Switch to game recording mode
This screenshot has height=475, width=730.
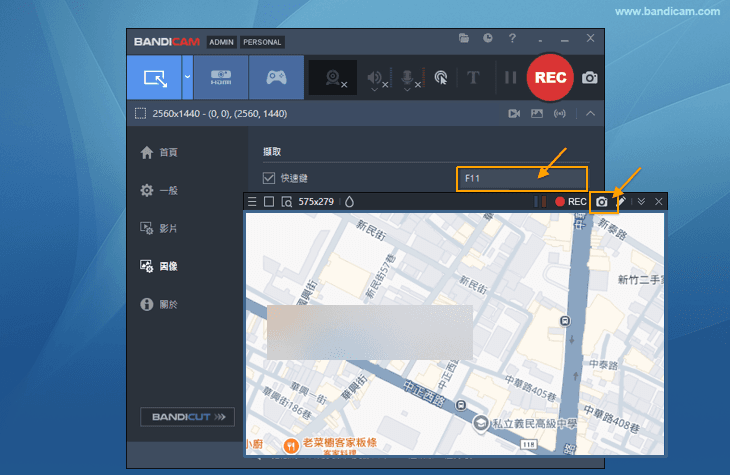tap(275, 77)
